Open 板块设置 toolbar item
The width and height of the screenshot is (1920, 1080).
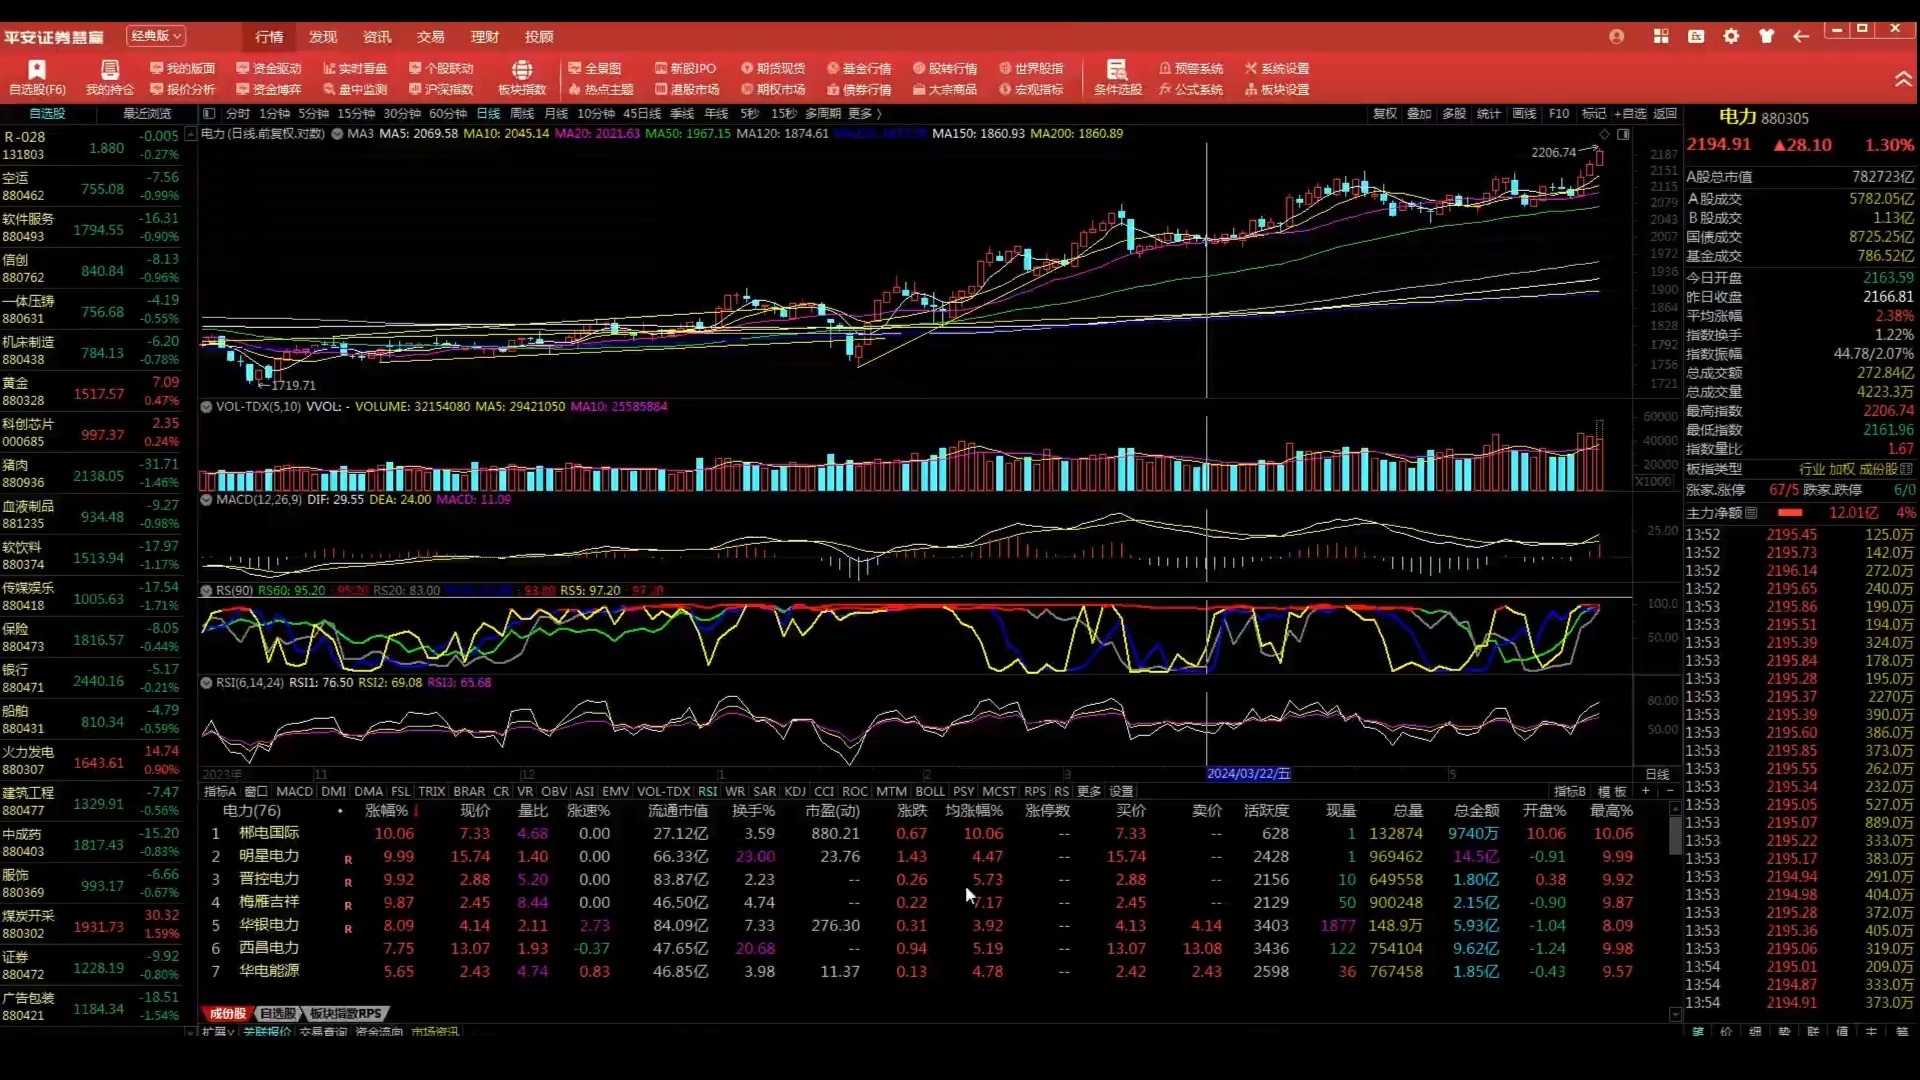pos(1277,89)
